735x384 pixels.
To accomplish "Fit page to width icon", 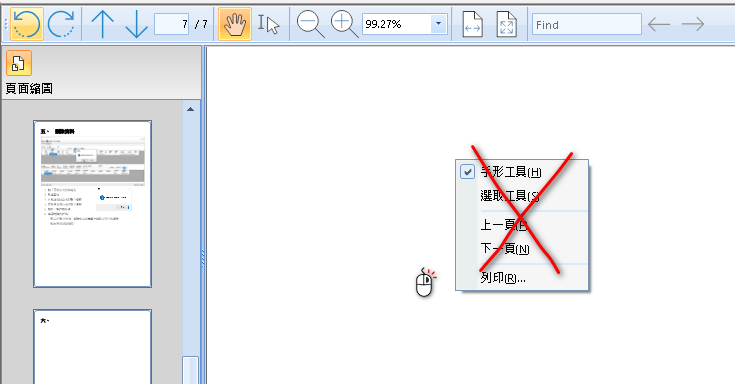I will click(x=472, y=24).
